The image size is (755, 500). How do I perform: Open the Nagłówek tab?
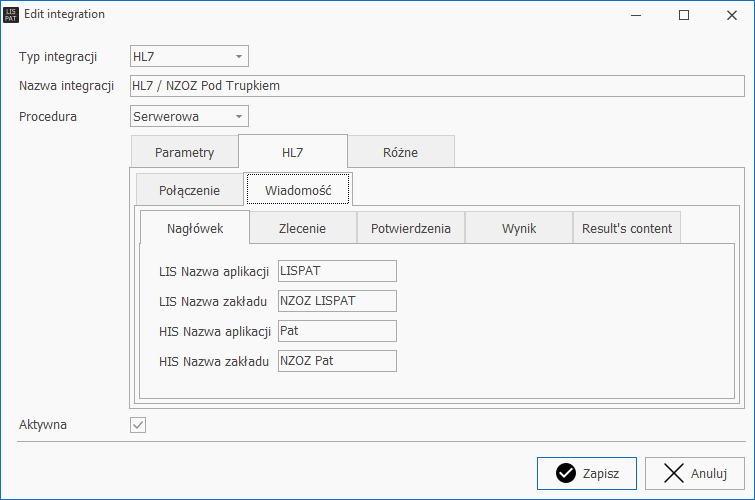tap(194, 228)
